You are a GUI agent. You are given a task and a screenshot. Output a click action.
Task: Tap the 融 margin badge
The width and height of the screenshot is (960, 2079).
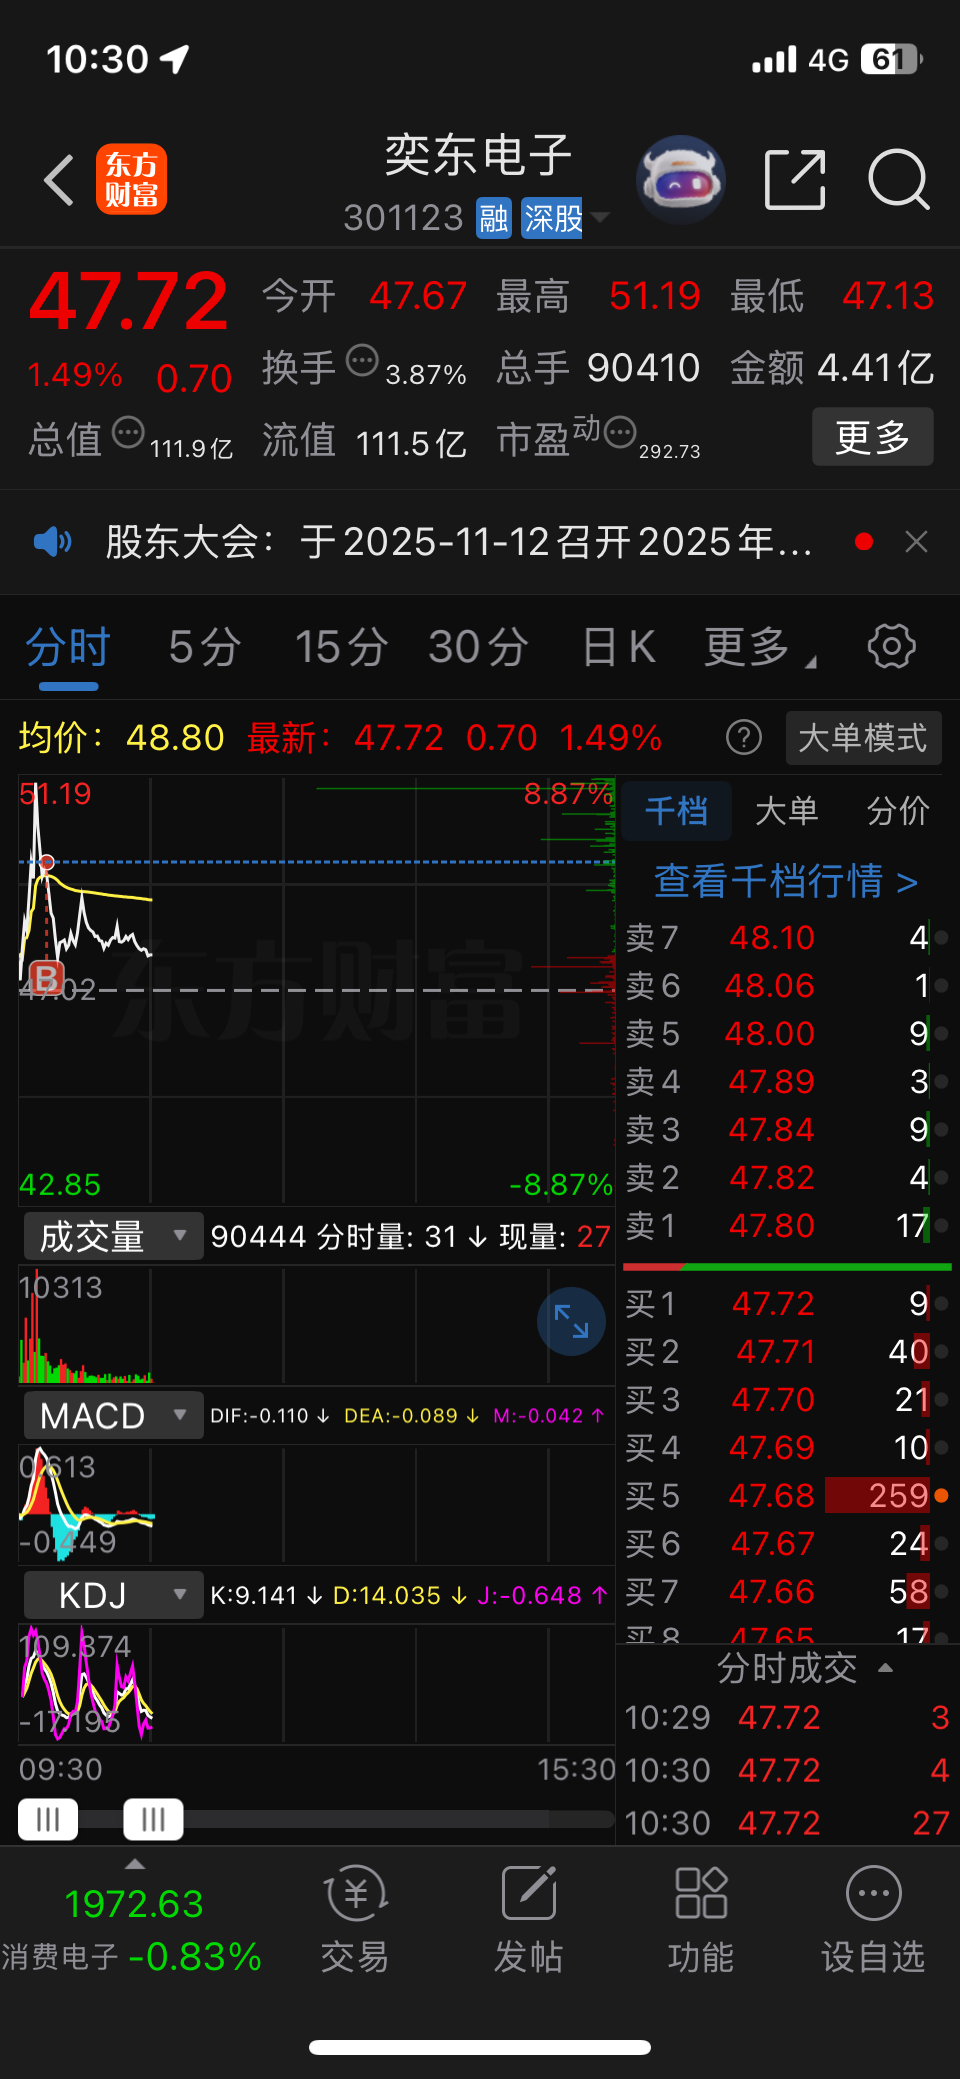click(x=494, y=218)
